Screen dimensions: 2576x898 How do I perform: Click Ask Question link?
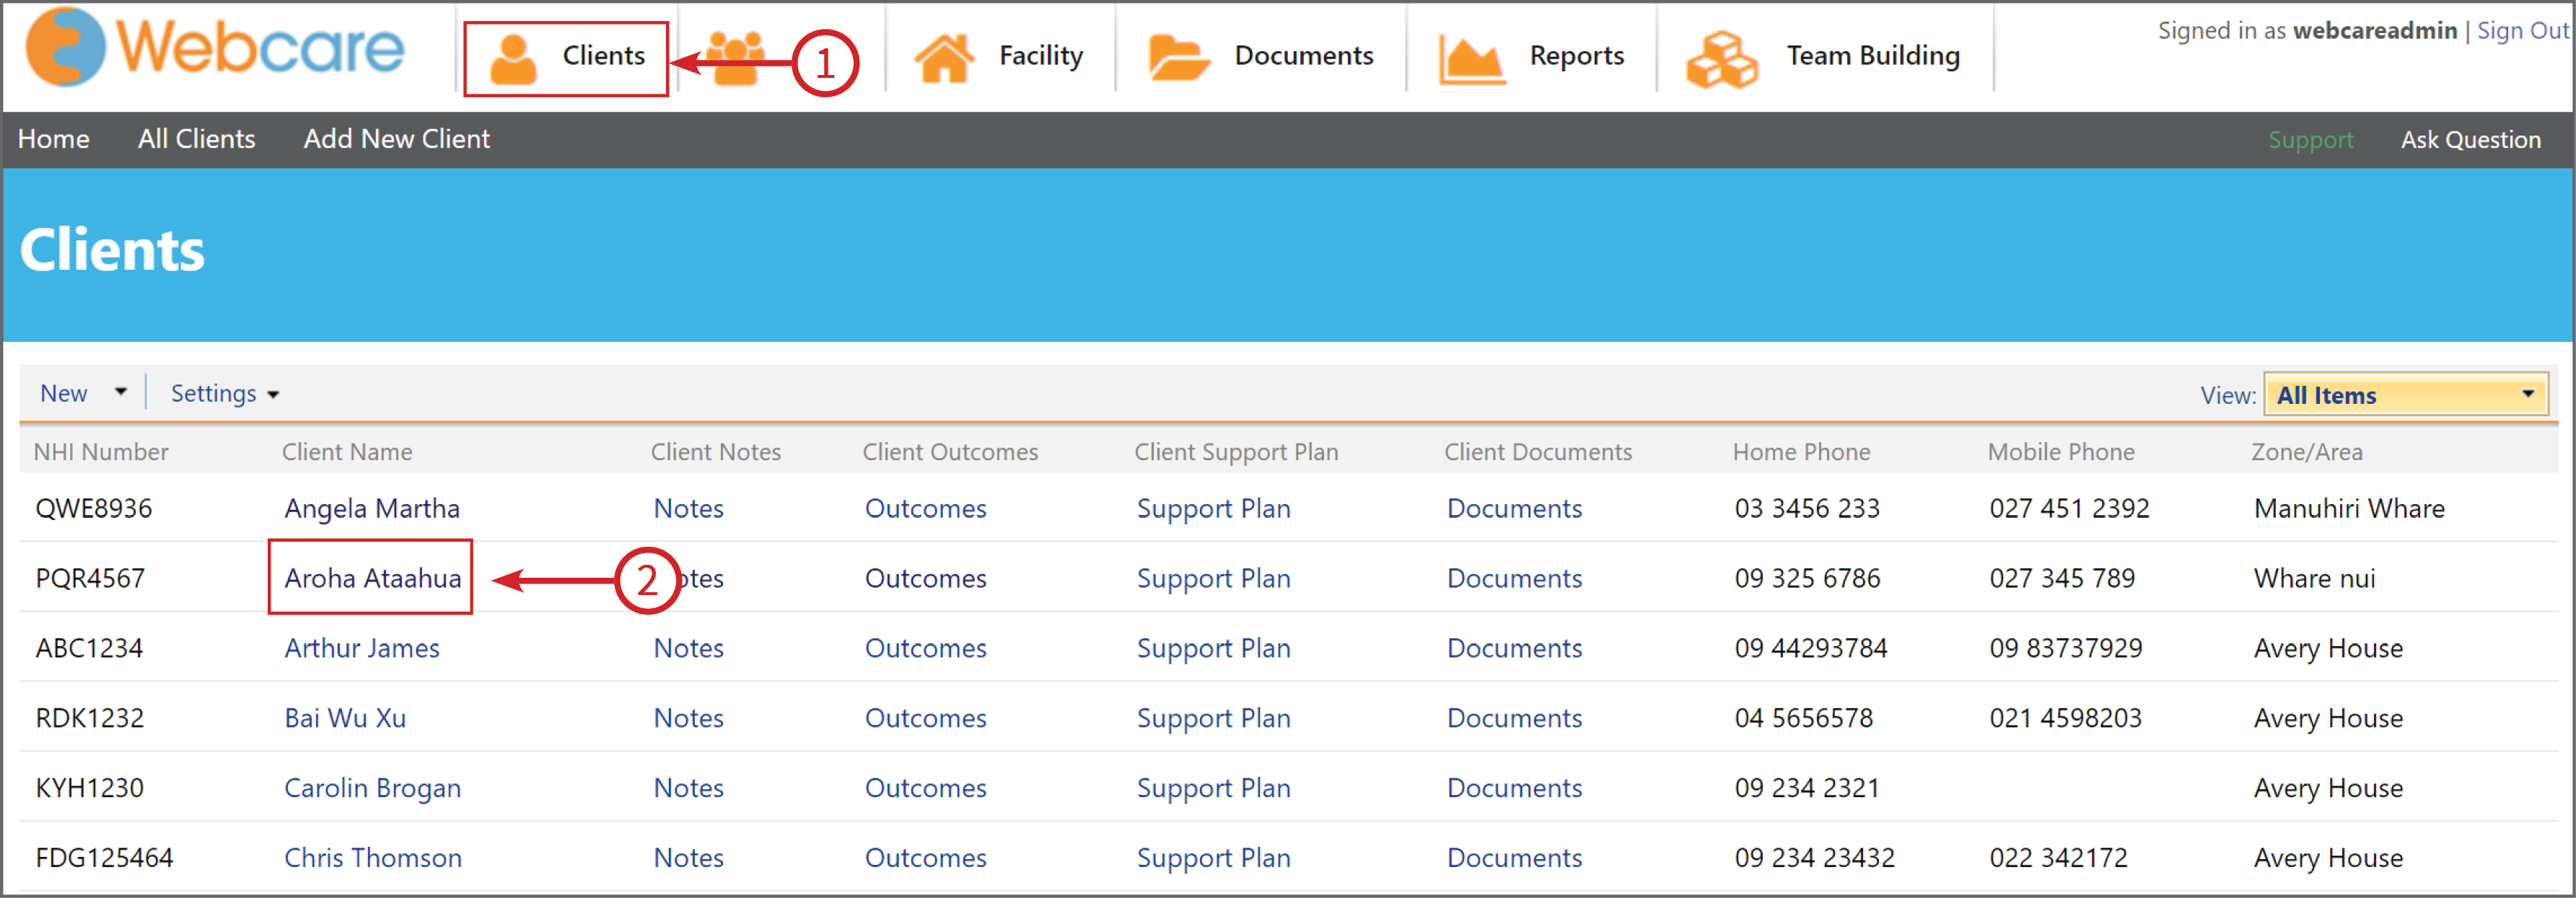pyautogui.click(x=2470, y=140)
